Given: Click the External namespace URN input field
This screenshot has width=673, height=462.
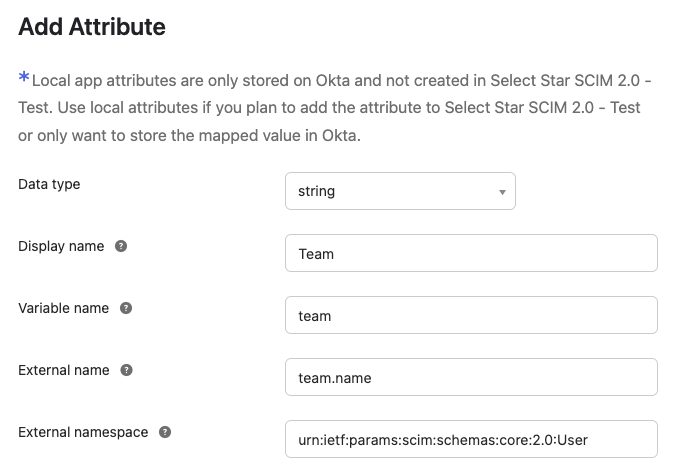Looking at the screenshot, I should [471, 440].
